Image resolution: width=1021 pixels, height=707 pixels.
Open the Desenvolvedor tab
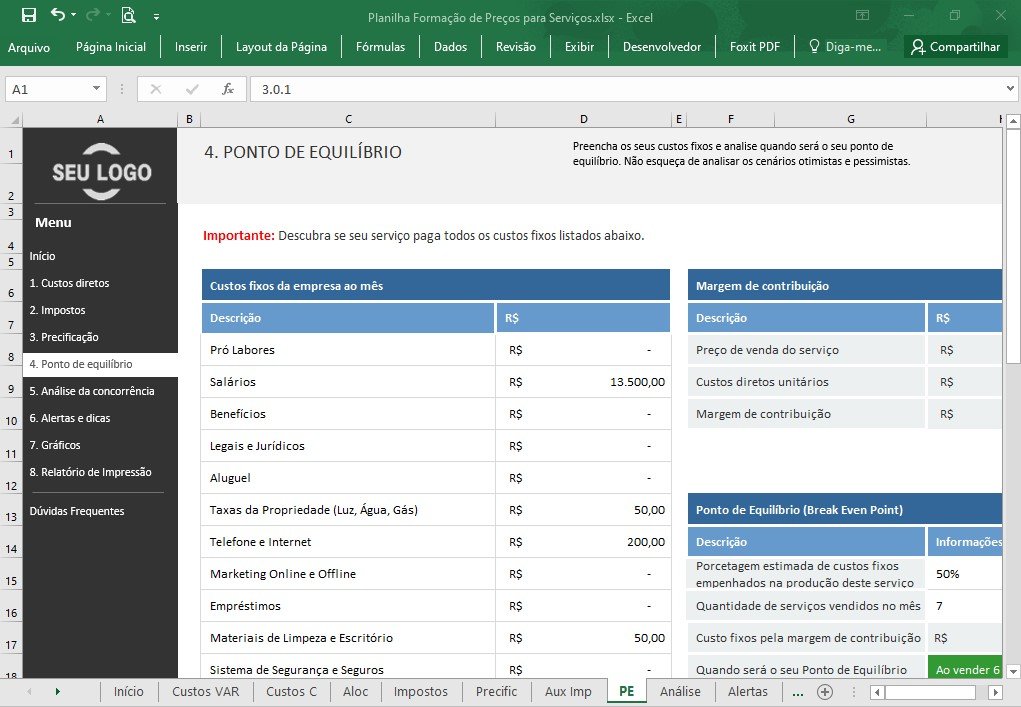click(662, 47)
